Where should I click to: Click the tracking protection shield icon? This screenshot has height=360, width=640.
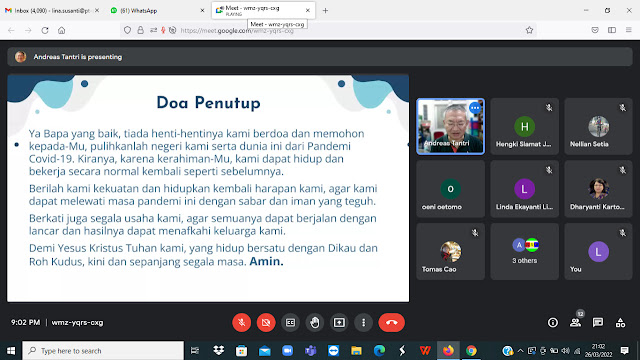coord(127,30)
